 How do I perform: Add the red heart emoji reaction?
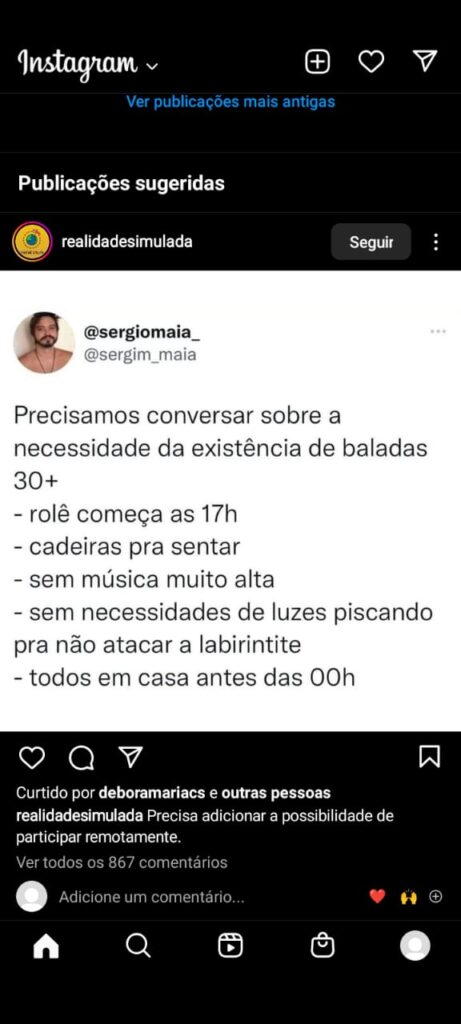click(377, 897)
